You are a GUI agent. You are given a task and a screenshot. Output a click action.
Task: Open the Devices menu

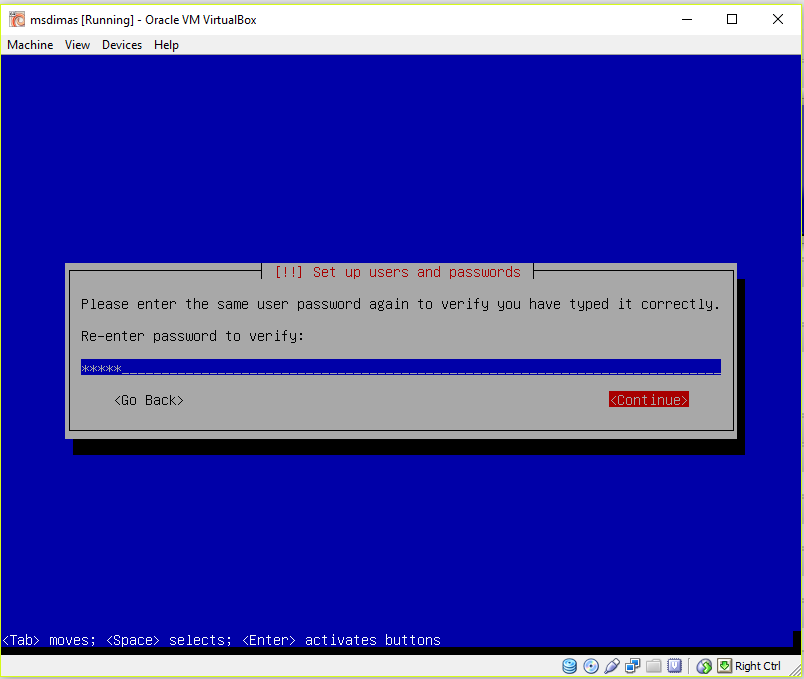[x=122, y=45]
